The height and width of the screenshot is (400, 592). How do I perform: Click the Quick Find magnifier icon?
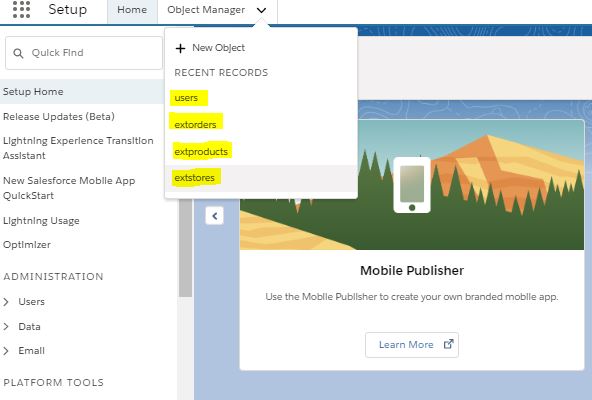(18, 53)
